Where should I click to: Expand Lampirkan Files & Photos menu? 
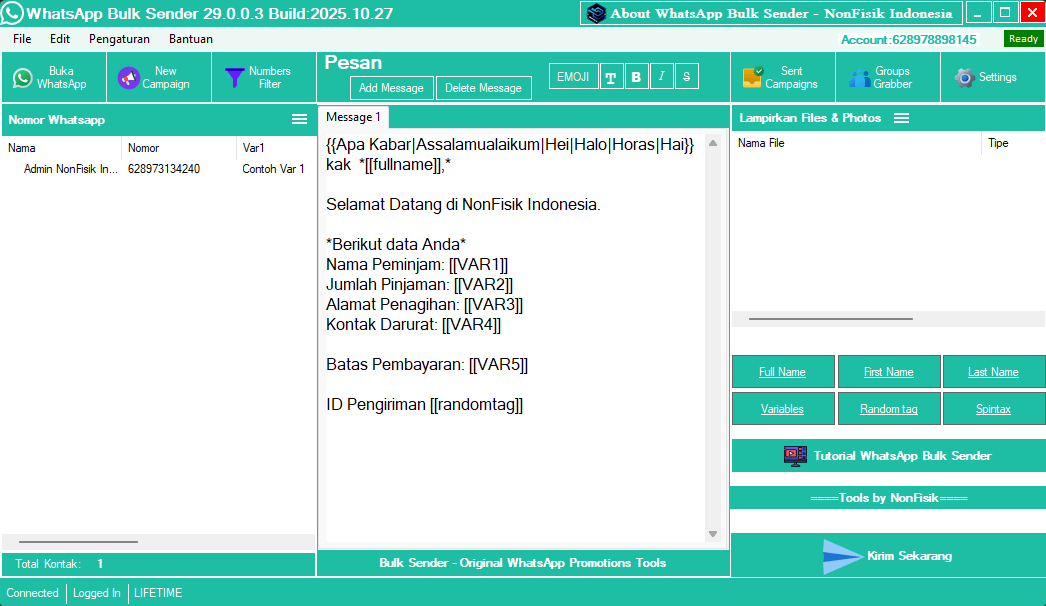901,118
